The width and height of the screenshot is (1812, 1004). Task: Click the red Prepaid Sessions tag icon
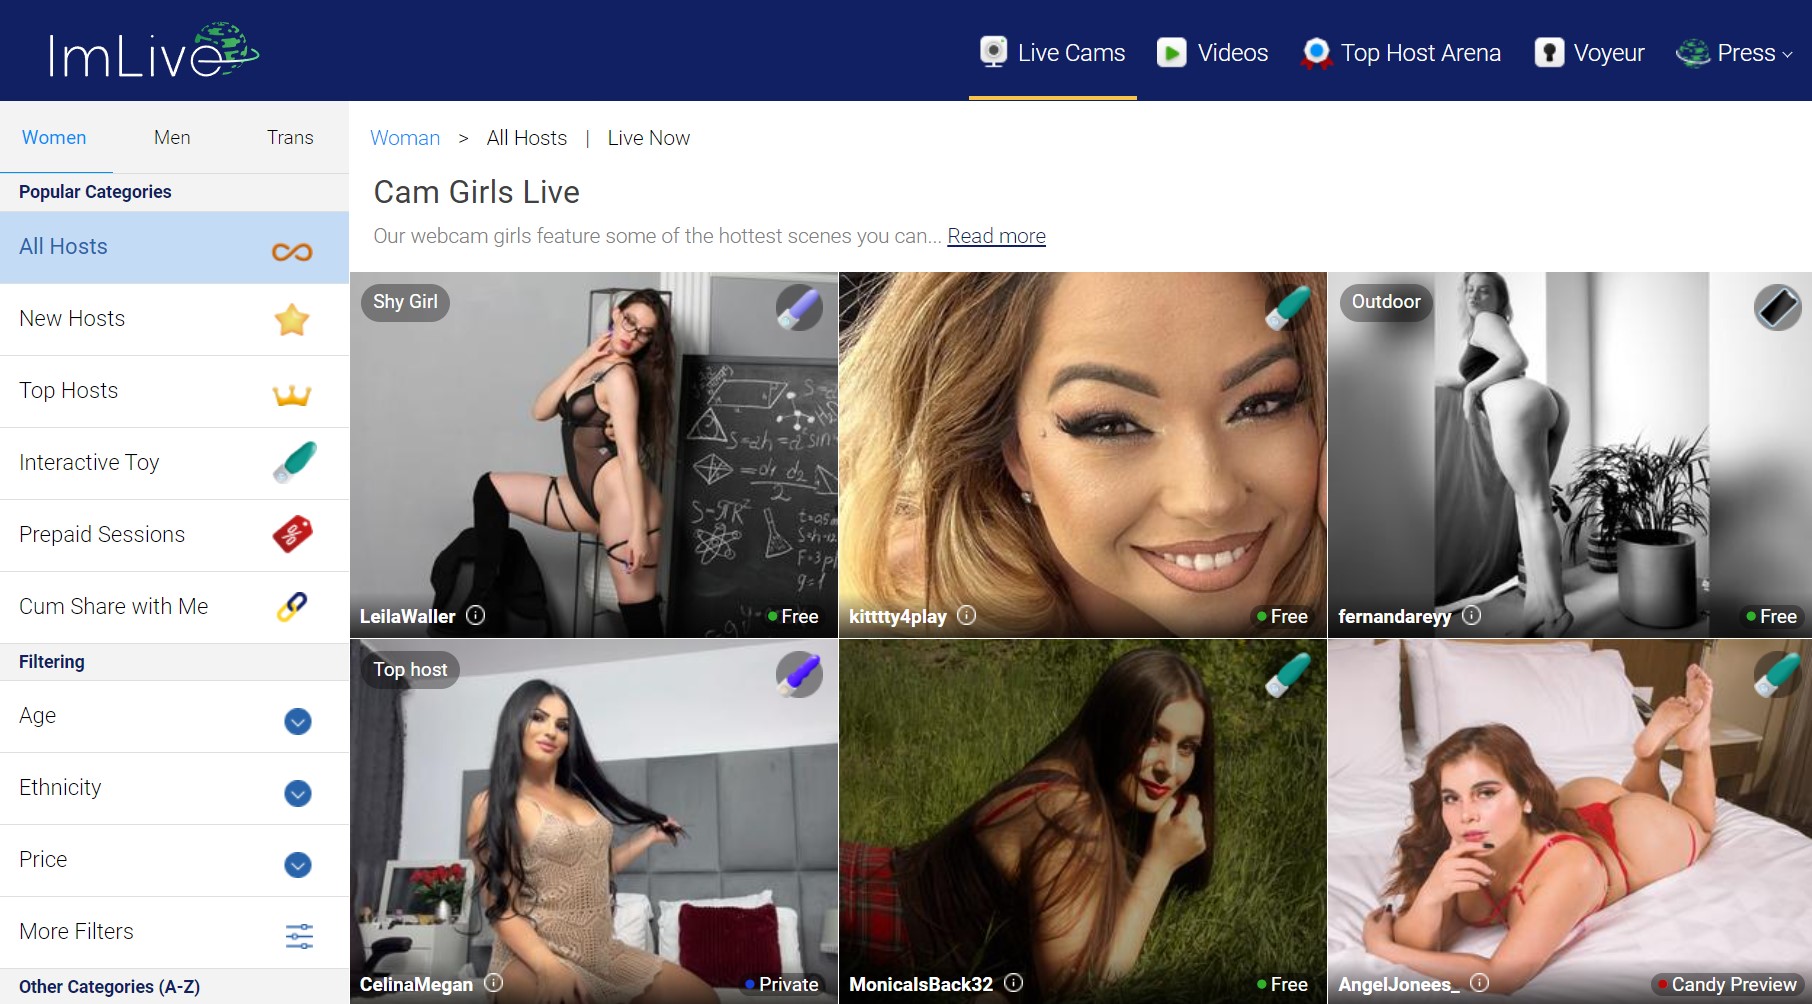[x=292, y=534]
